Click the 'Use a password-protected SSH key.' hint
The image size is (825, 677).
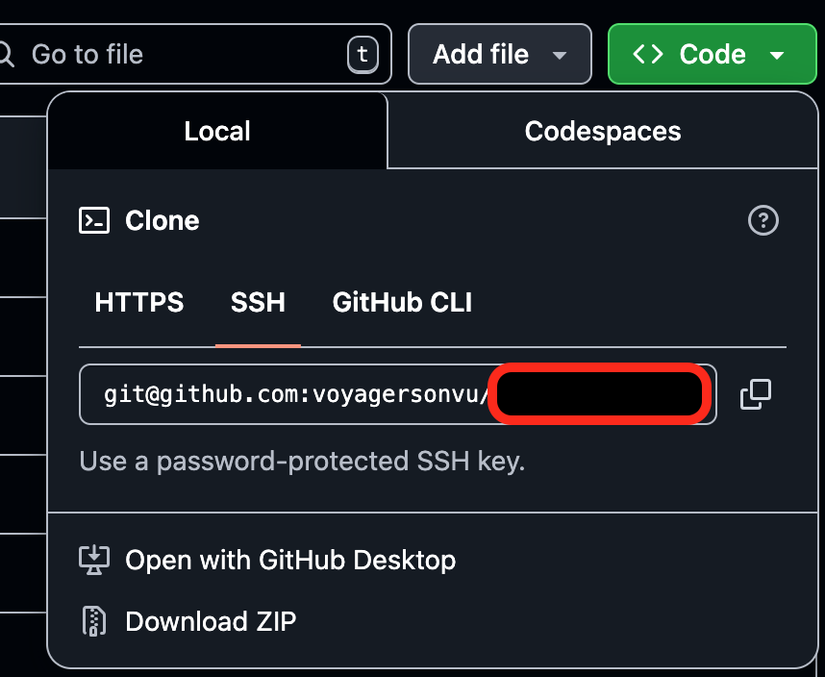coord(302,461)
